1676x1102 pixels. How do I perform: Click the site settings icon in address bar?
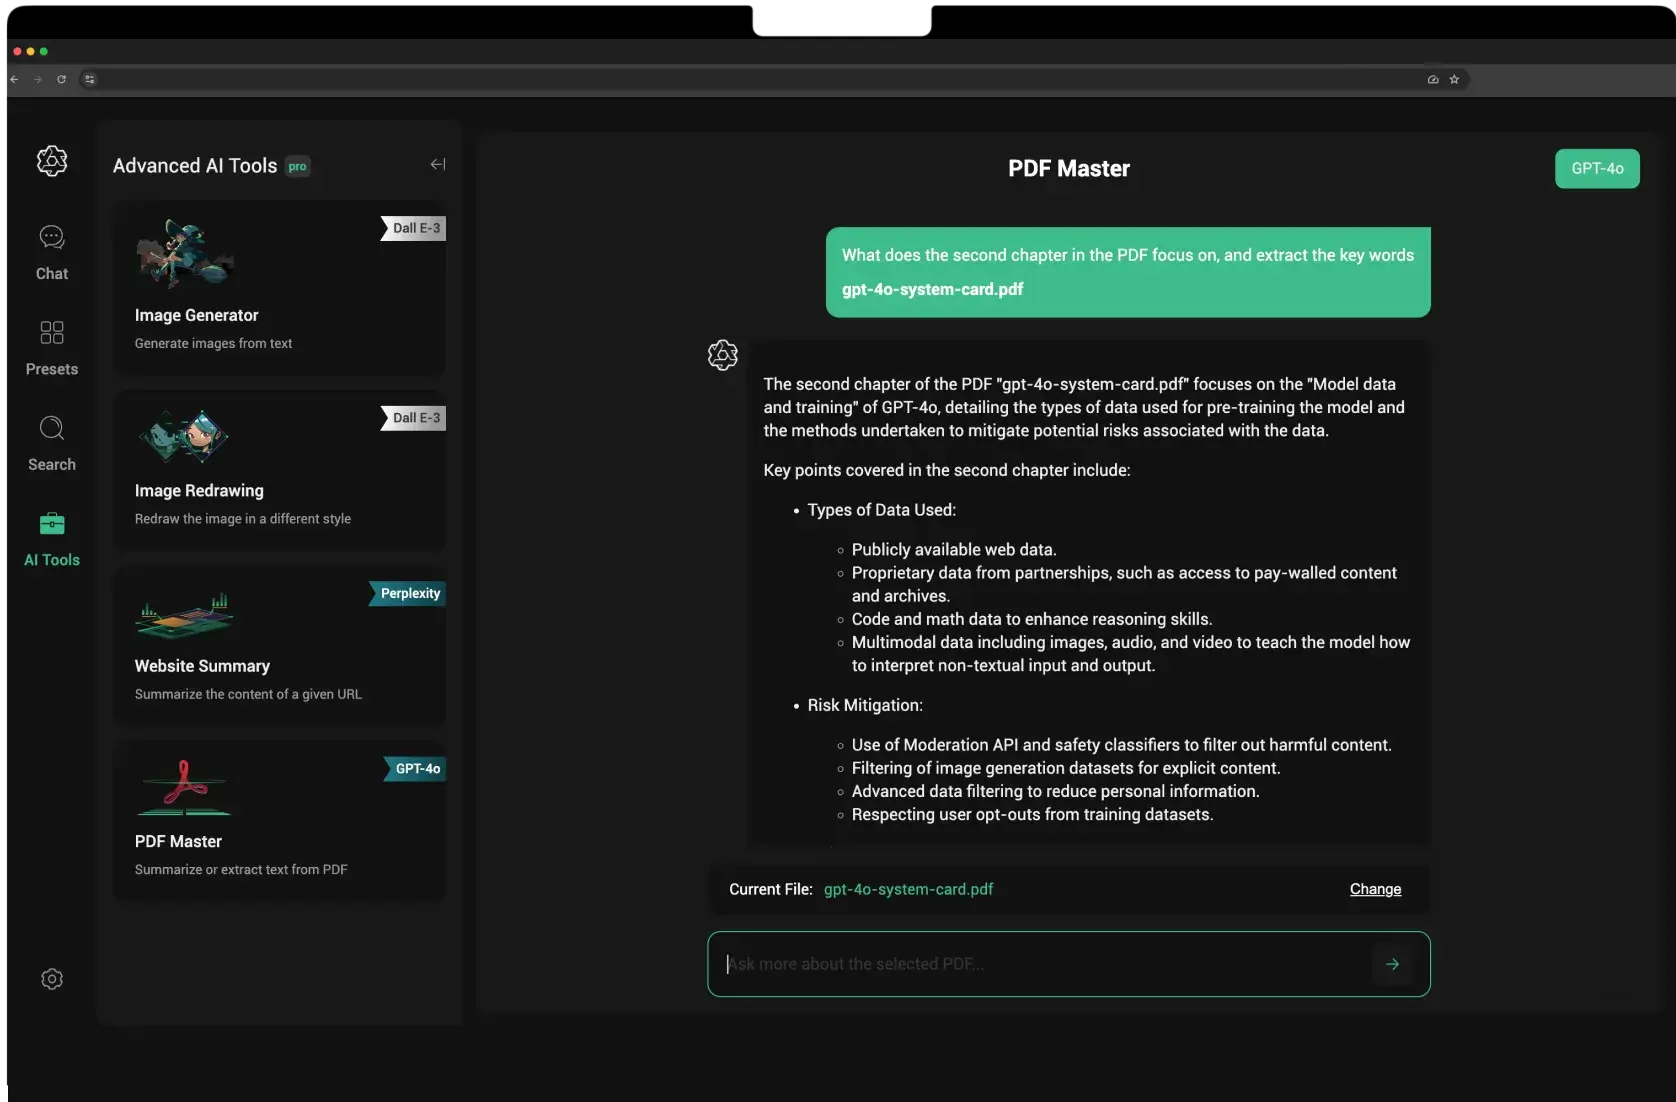(x=90, y=79)
